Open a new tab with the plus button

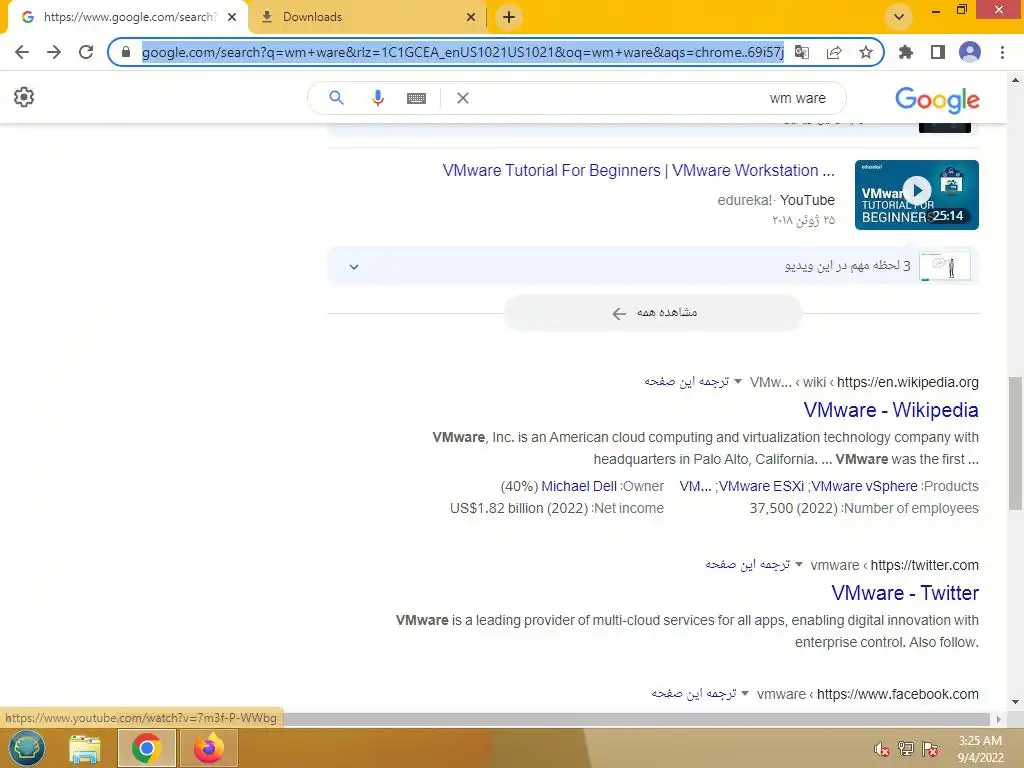point(509,17)
